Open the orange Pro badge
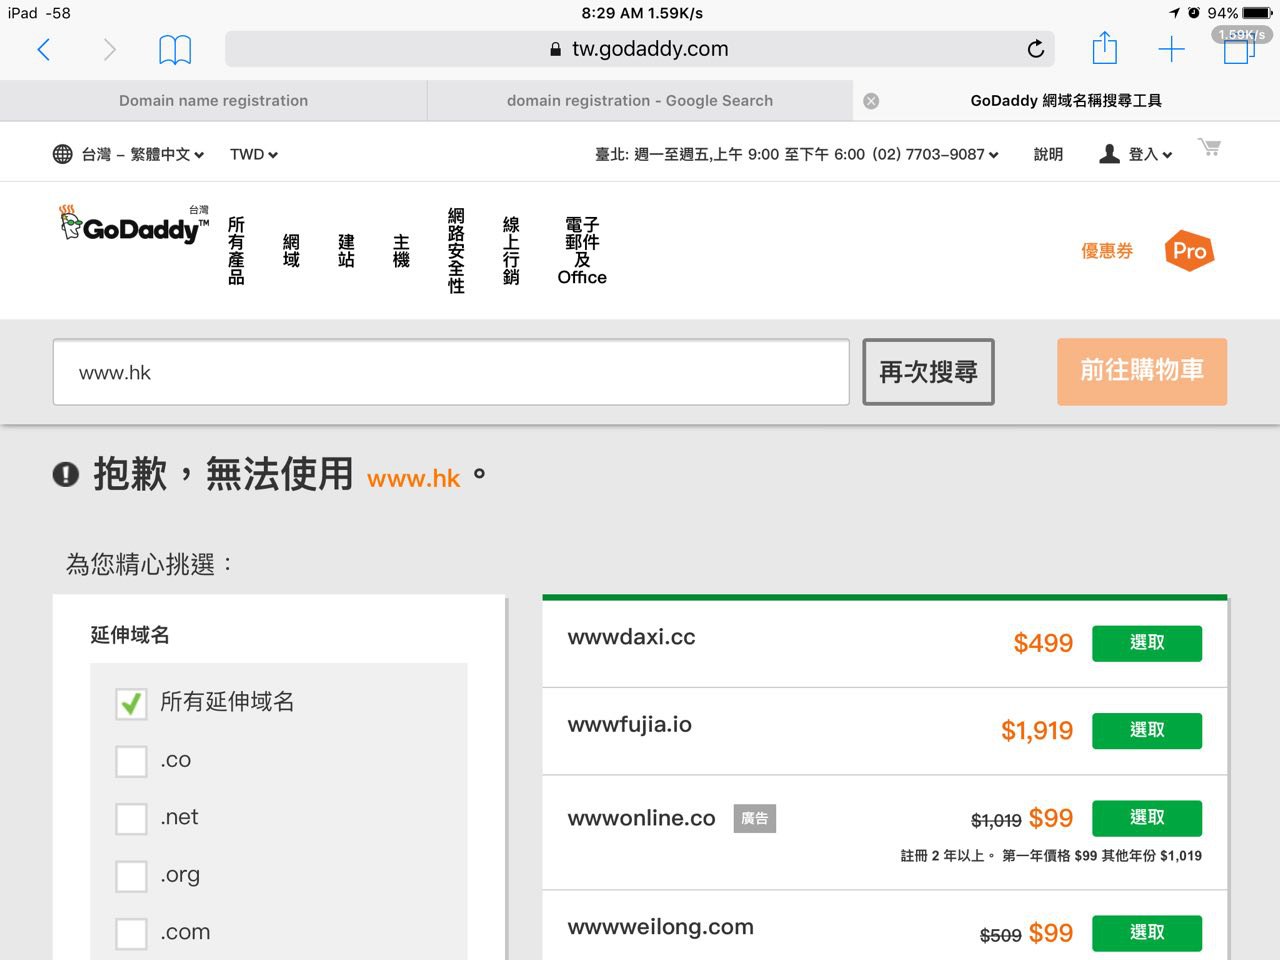Screen dimensions: 1280x960 [x=1189, y=251]
